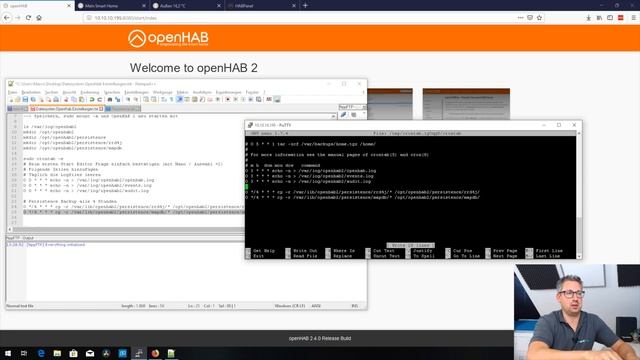
Task: Open Makro menu in Notepad++
Action: [x=182, y=92]
